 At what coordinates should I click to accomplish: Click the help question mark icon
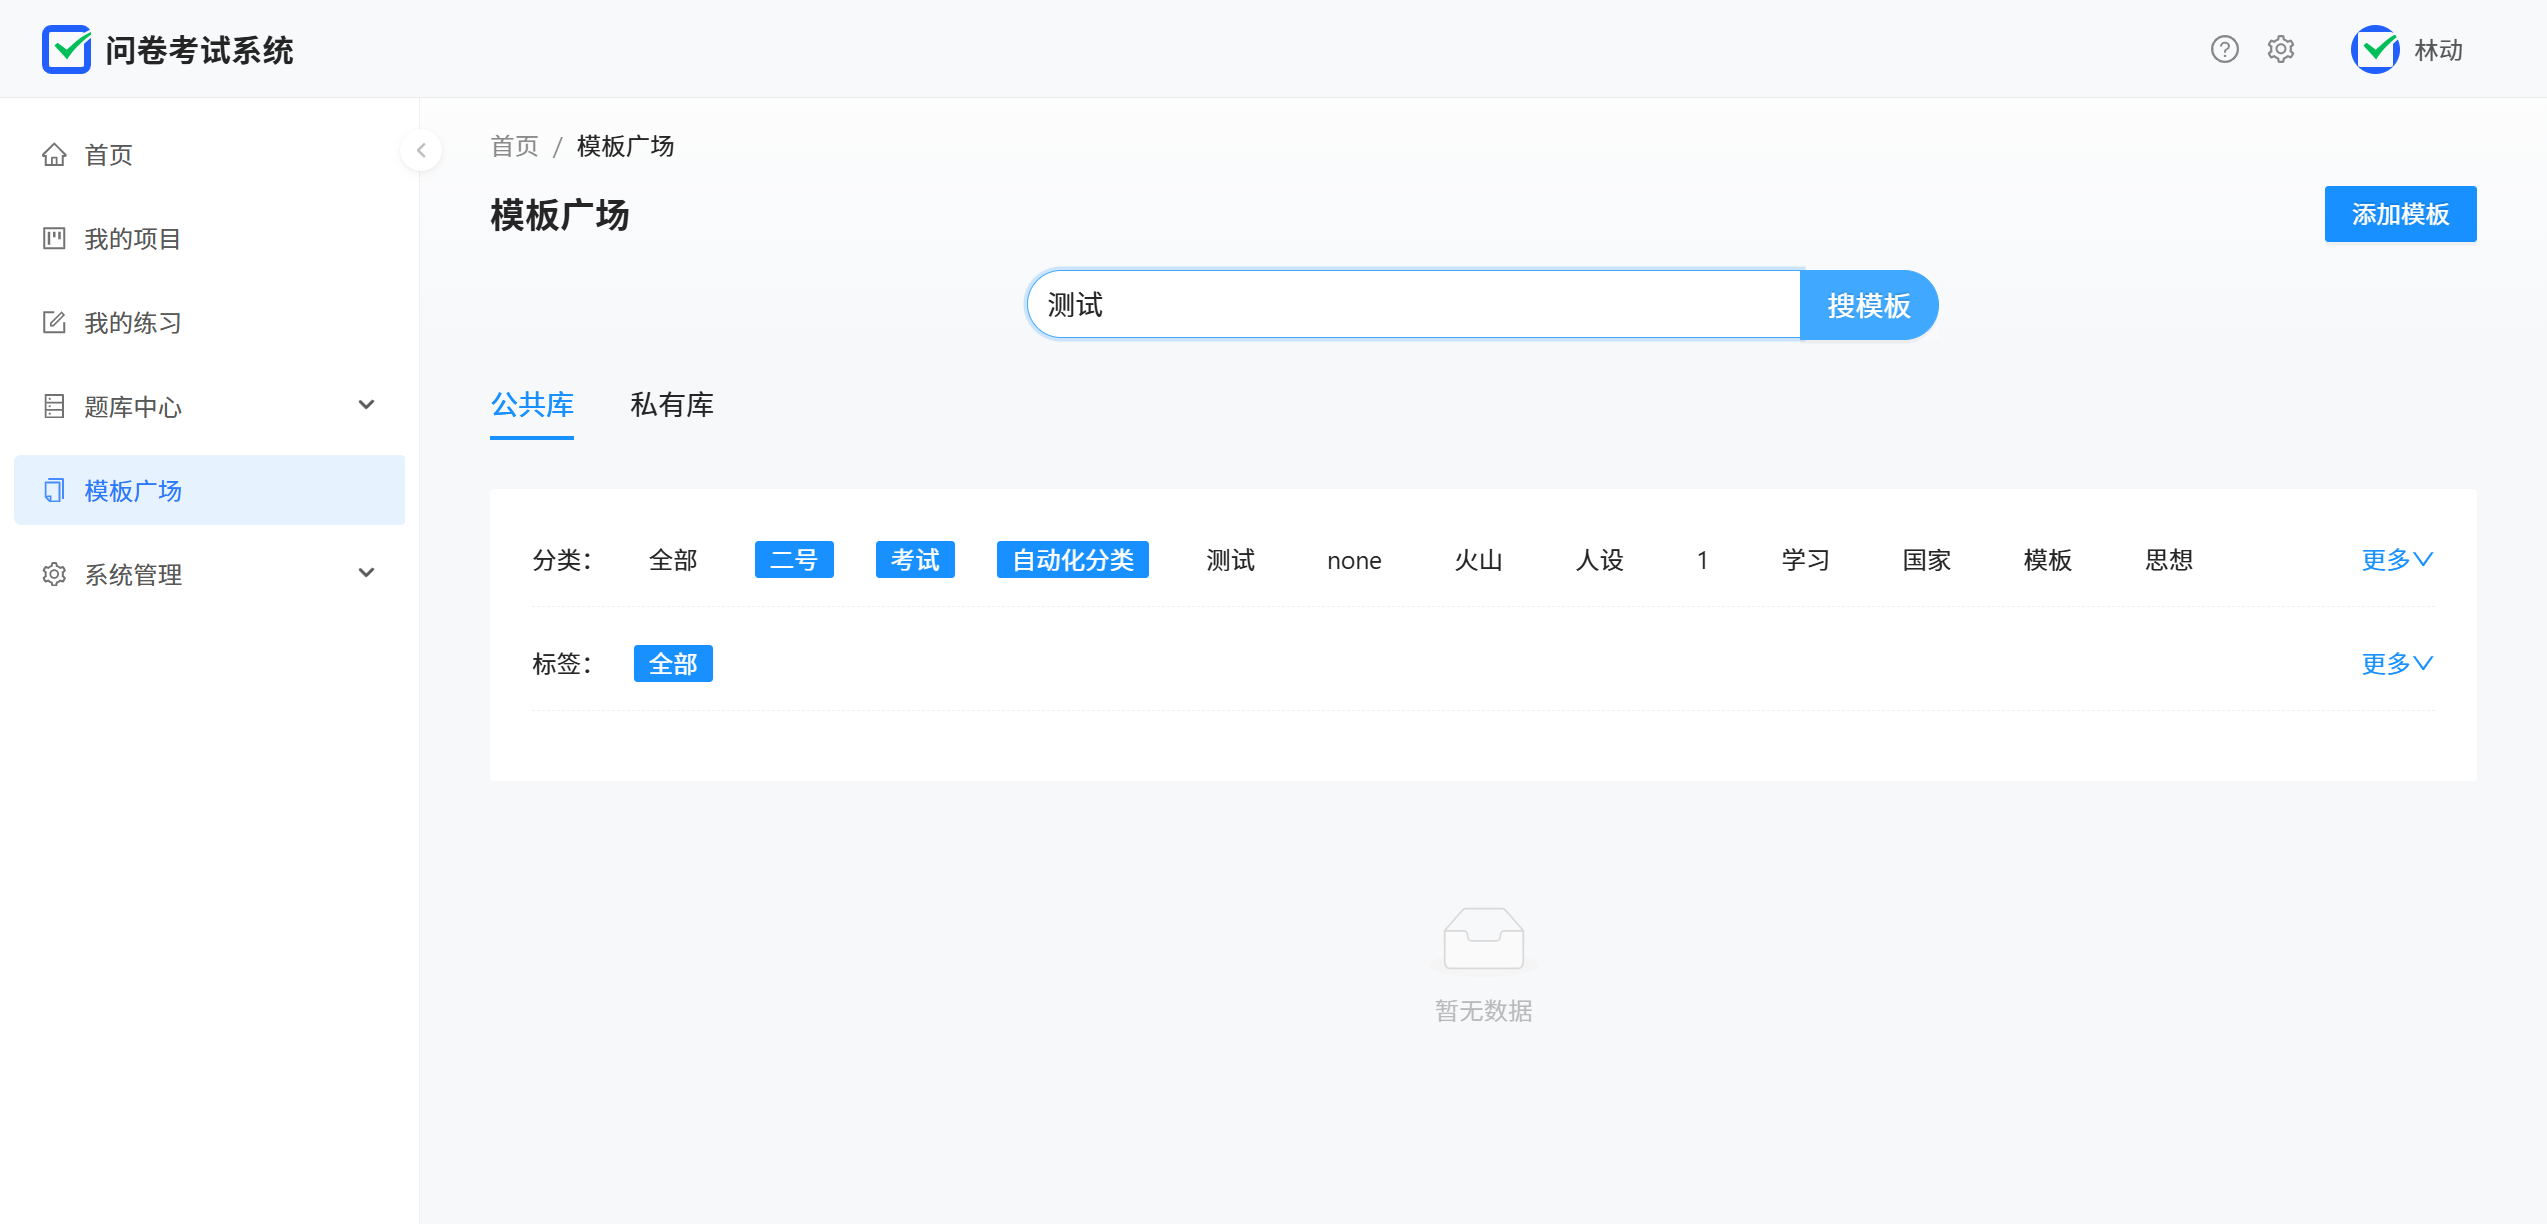[2224, 49]
